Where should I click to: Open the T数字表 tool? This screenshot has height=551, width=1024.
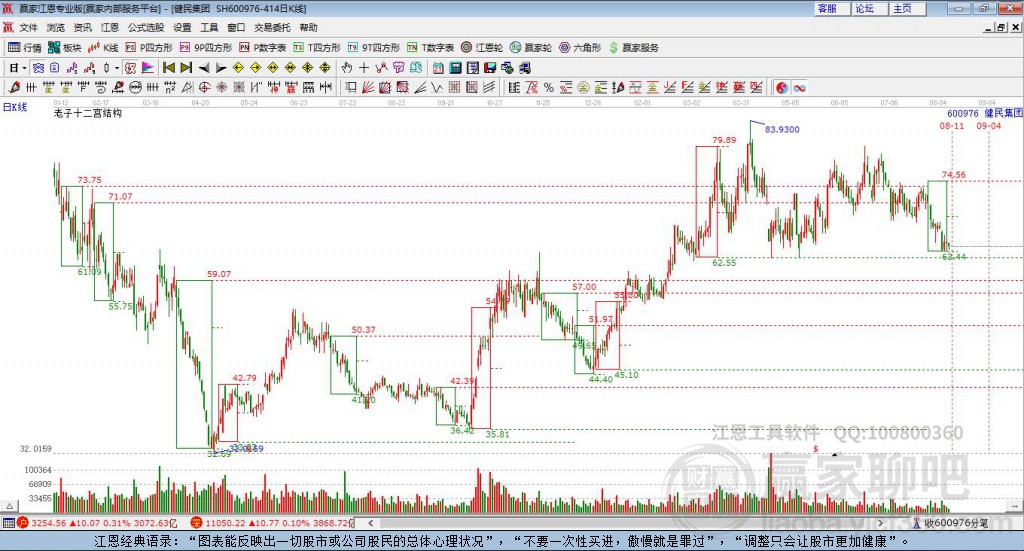pyautogui.click(x=430, y=48)
